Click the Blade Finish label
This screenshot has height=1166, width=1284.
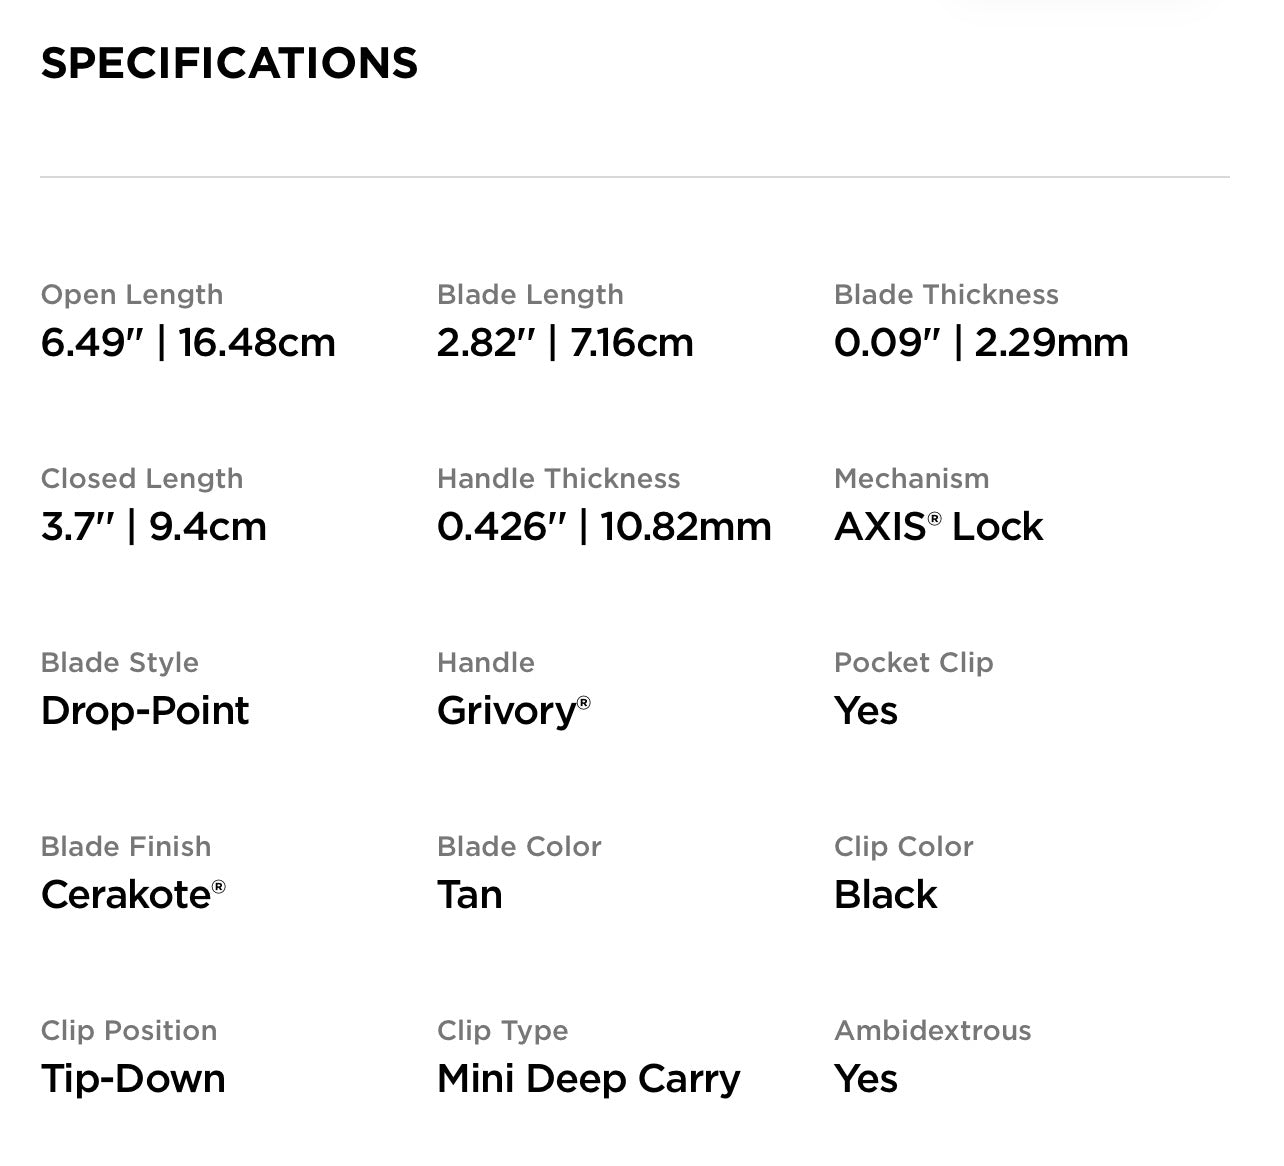point(126,847)
